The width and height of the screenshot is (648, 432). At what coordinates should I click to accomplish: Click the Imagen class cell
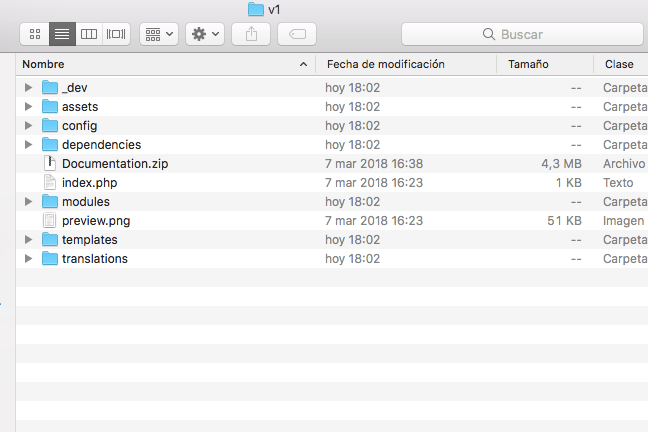(x=624, y=221)
